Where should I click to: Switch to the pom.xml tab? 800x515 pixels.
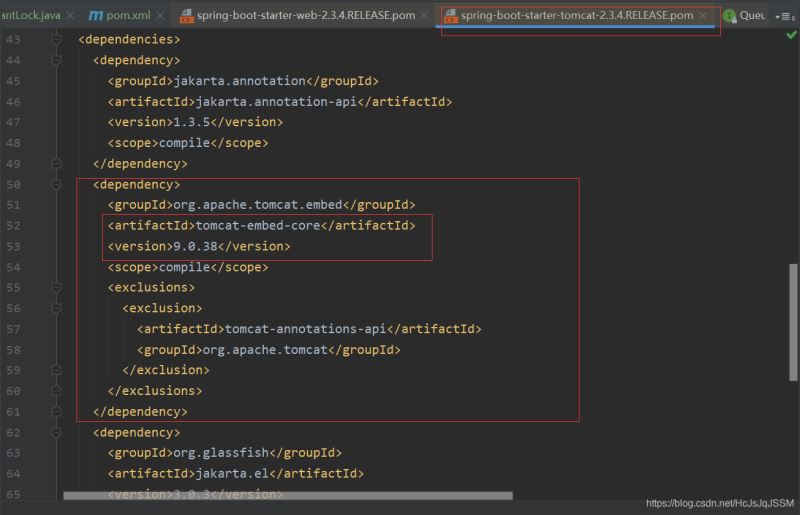click(128, 15)
